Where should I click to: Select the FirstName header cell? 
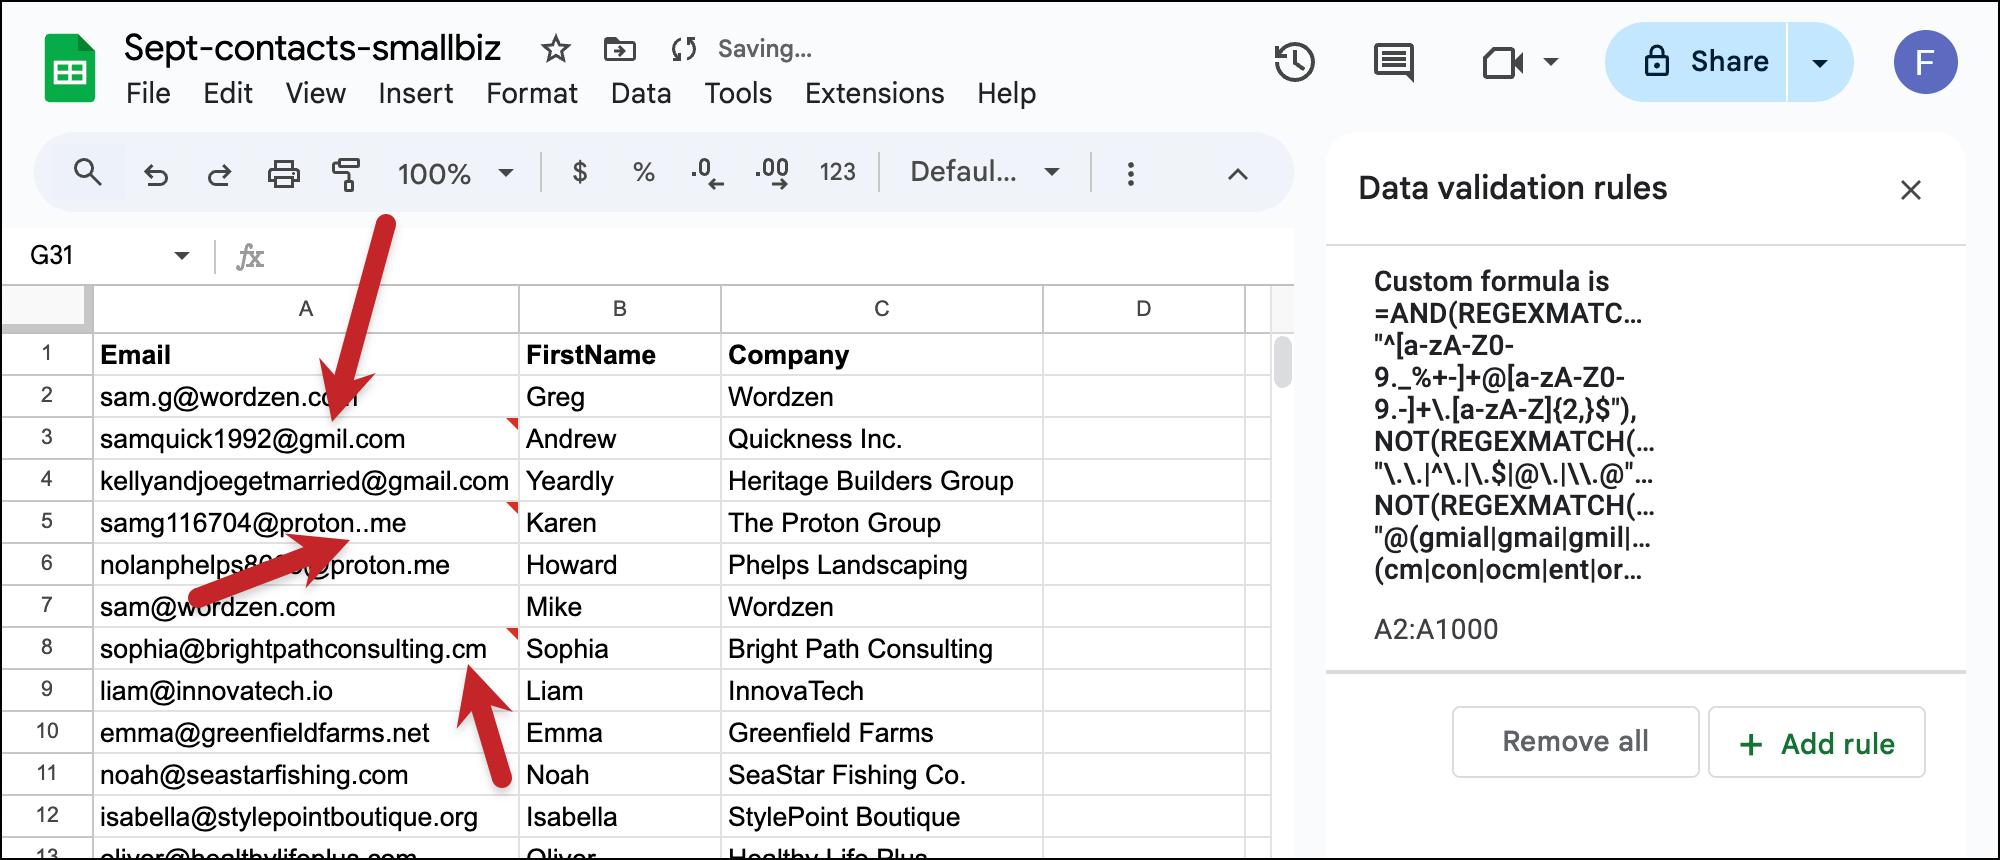pos(620,355)
